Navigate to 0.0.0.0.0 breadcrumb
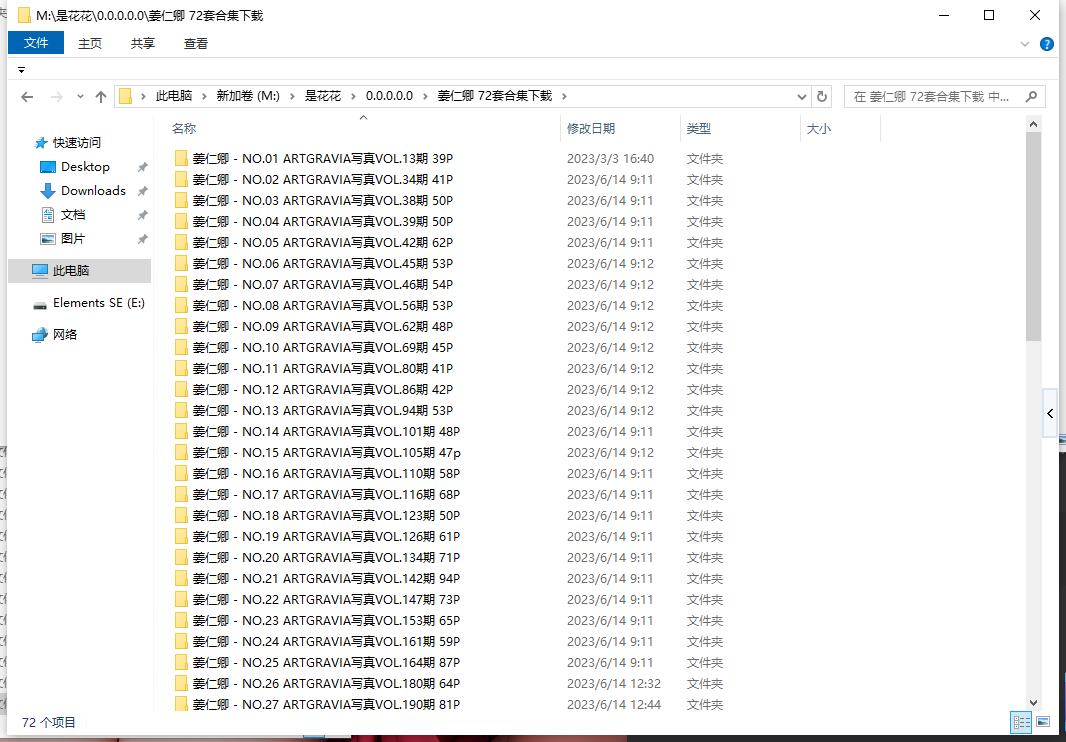Screen dimensions: 1066x742 [390, 97]
